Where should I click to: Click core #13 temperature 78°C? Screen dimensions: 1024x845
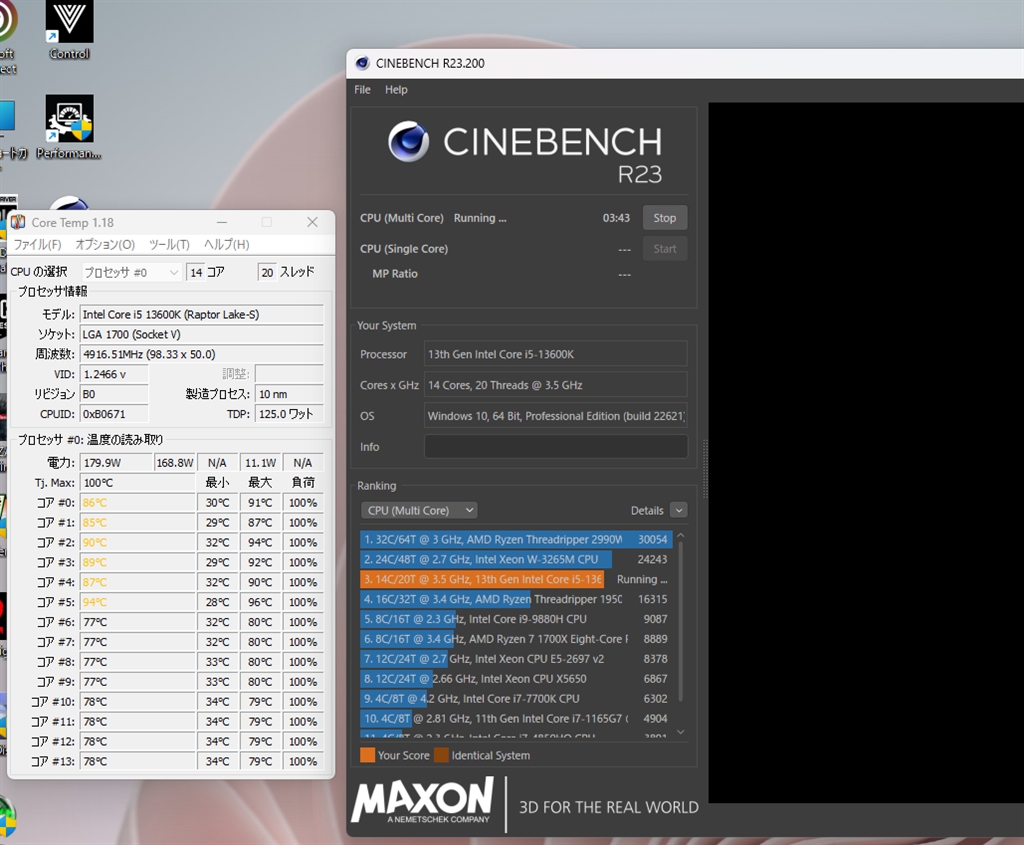(x=138, y=761)
